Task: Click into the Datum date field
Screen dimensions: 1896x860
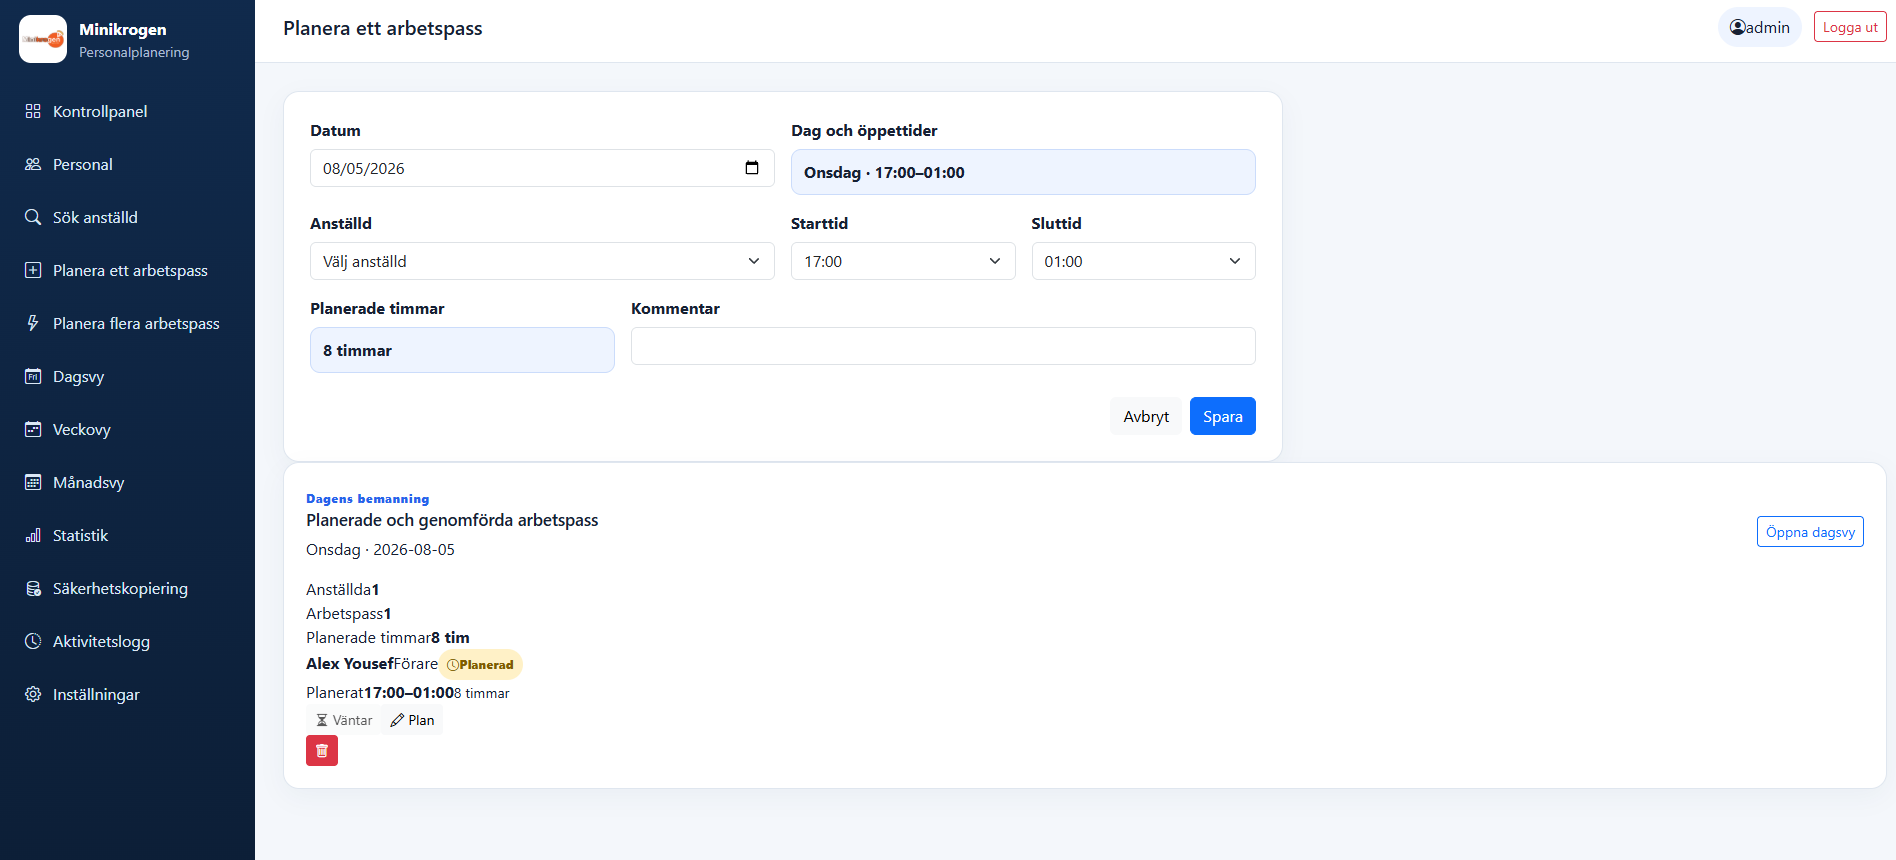Action: [542, 168]
